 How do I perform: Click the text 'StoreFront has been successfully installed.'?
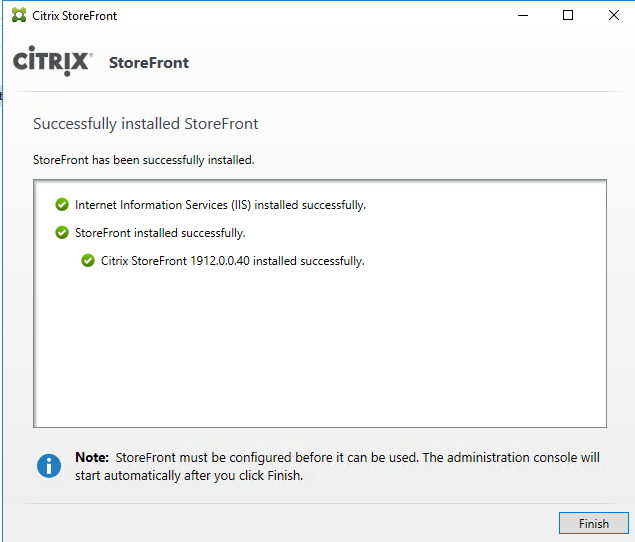point(143,160)
